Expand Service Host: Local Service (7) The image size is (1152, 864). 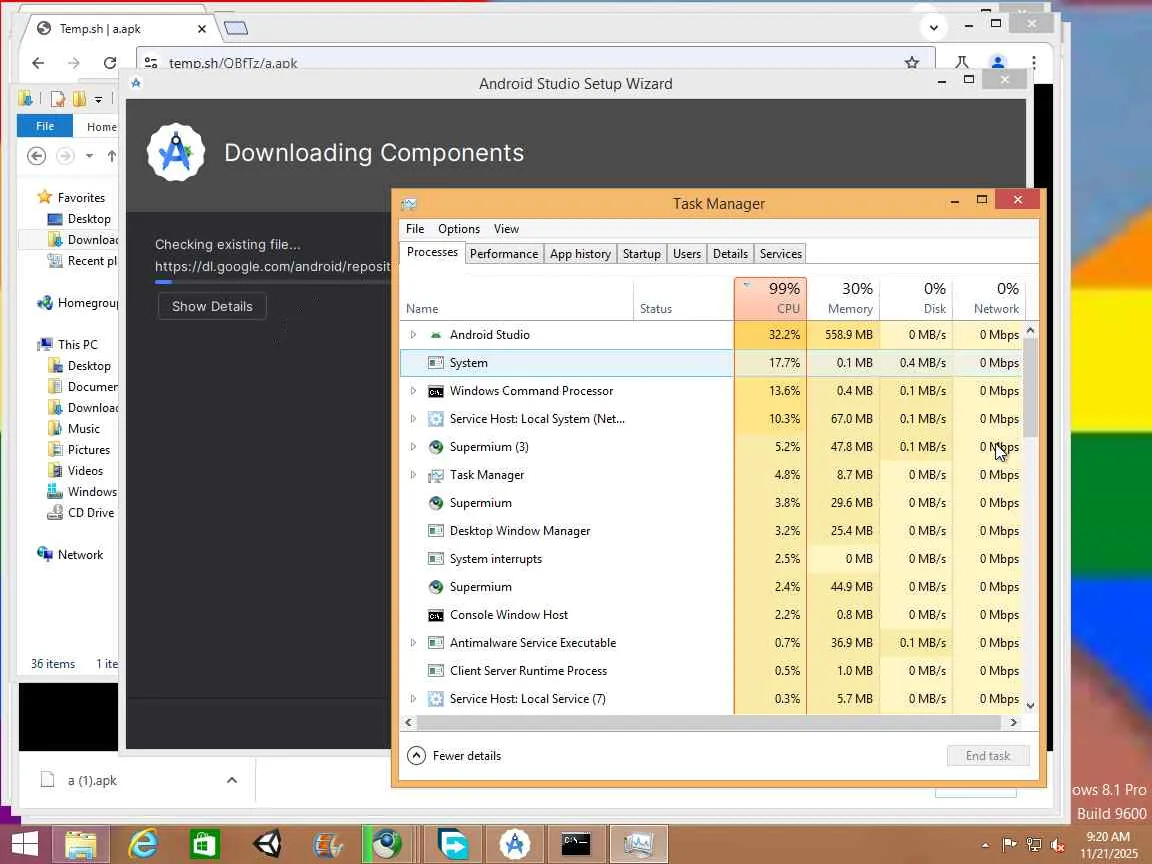click(413, 699)
